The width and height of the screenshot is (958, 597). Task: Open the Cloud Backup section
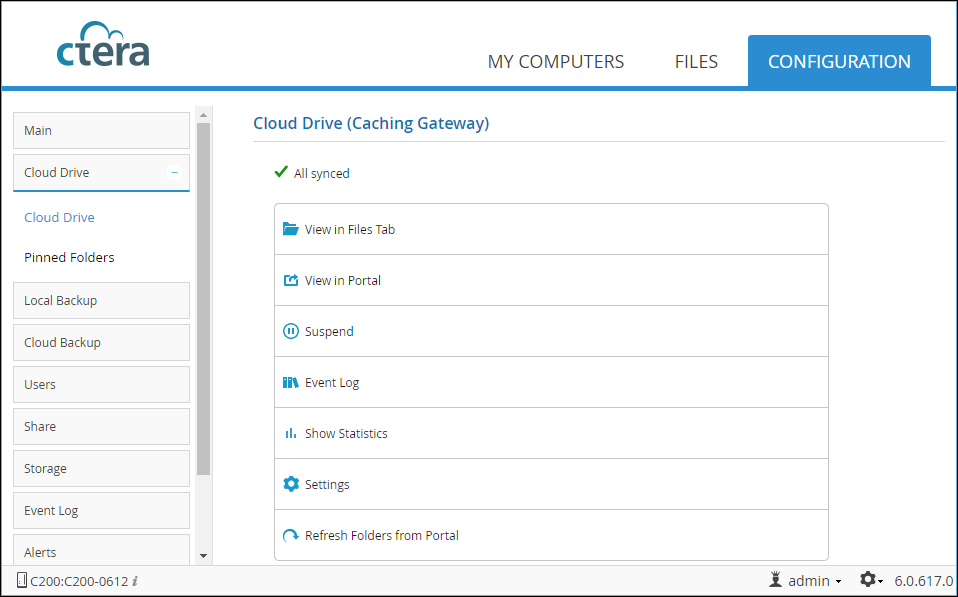(101, 343)
